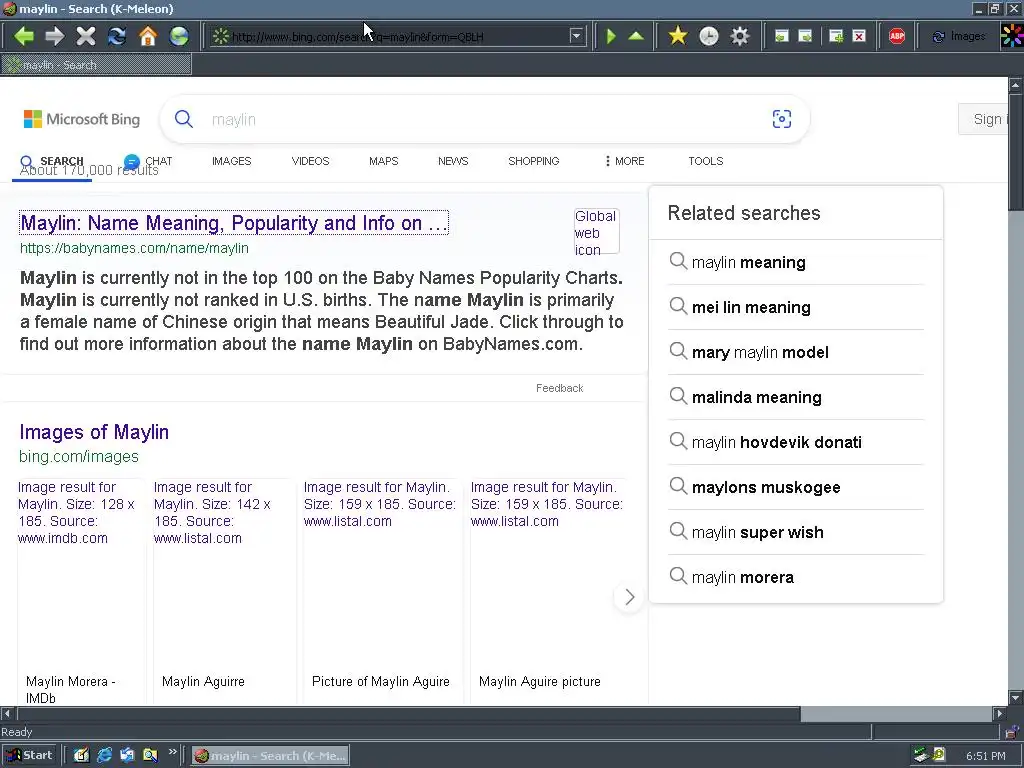Switch to the IMAGES tab
1024x768 pixels.
231,161
